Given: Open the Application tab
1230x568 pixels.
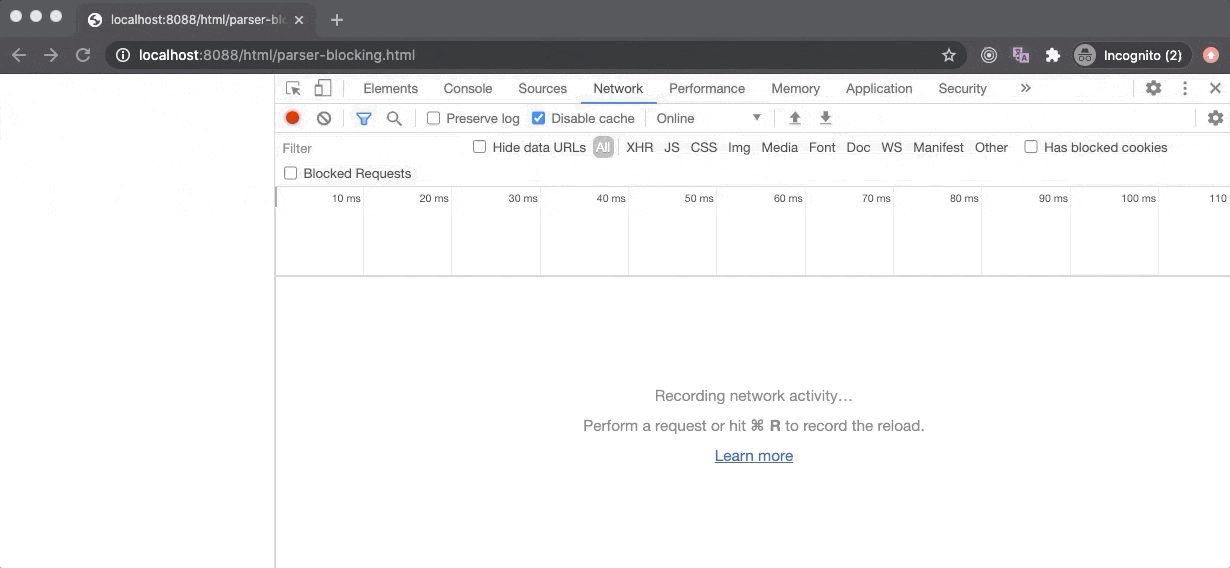Looking at the screenshot, I should pos(879,88).
